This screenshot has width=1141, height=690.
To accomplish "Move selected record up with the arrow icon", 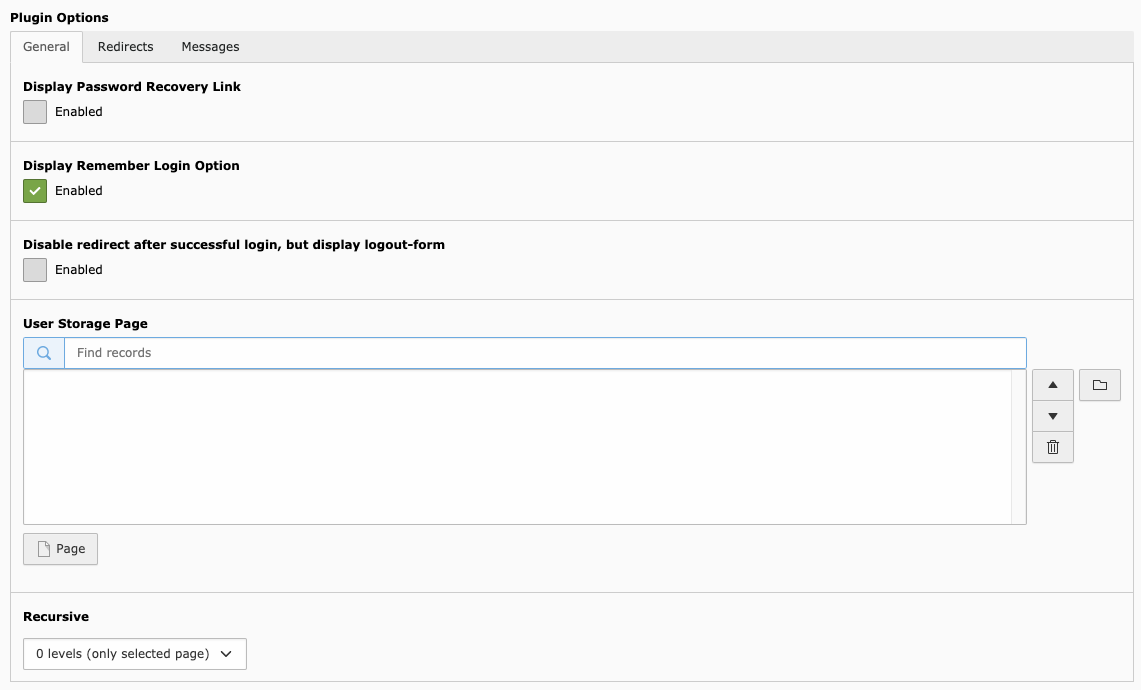I will click(1052, 385).
